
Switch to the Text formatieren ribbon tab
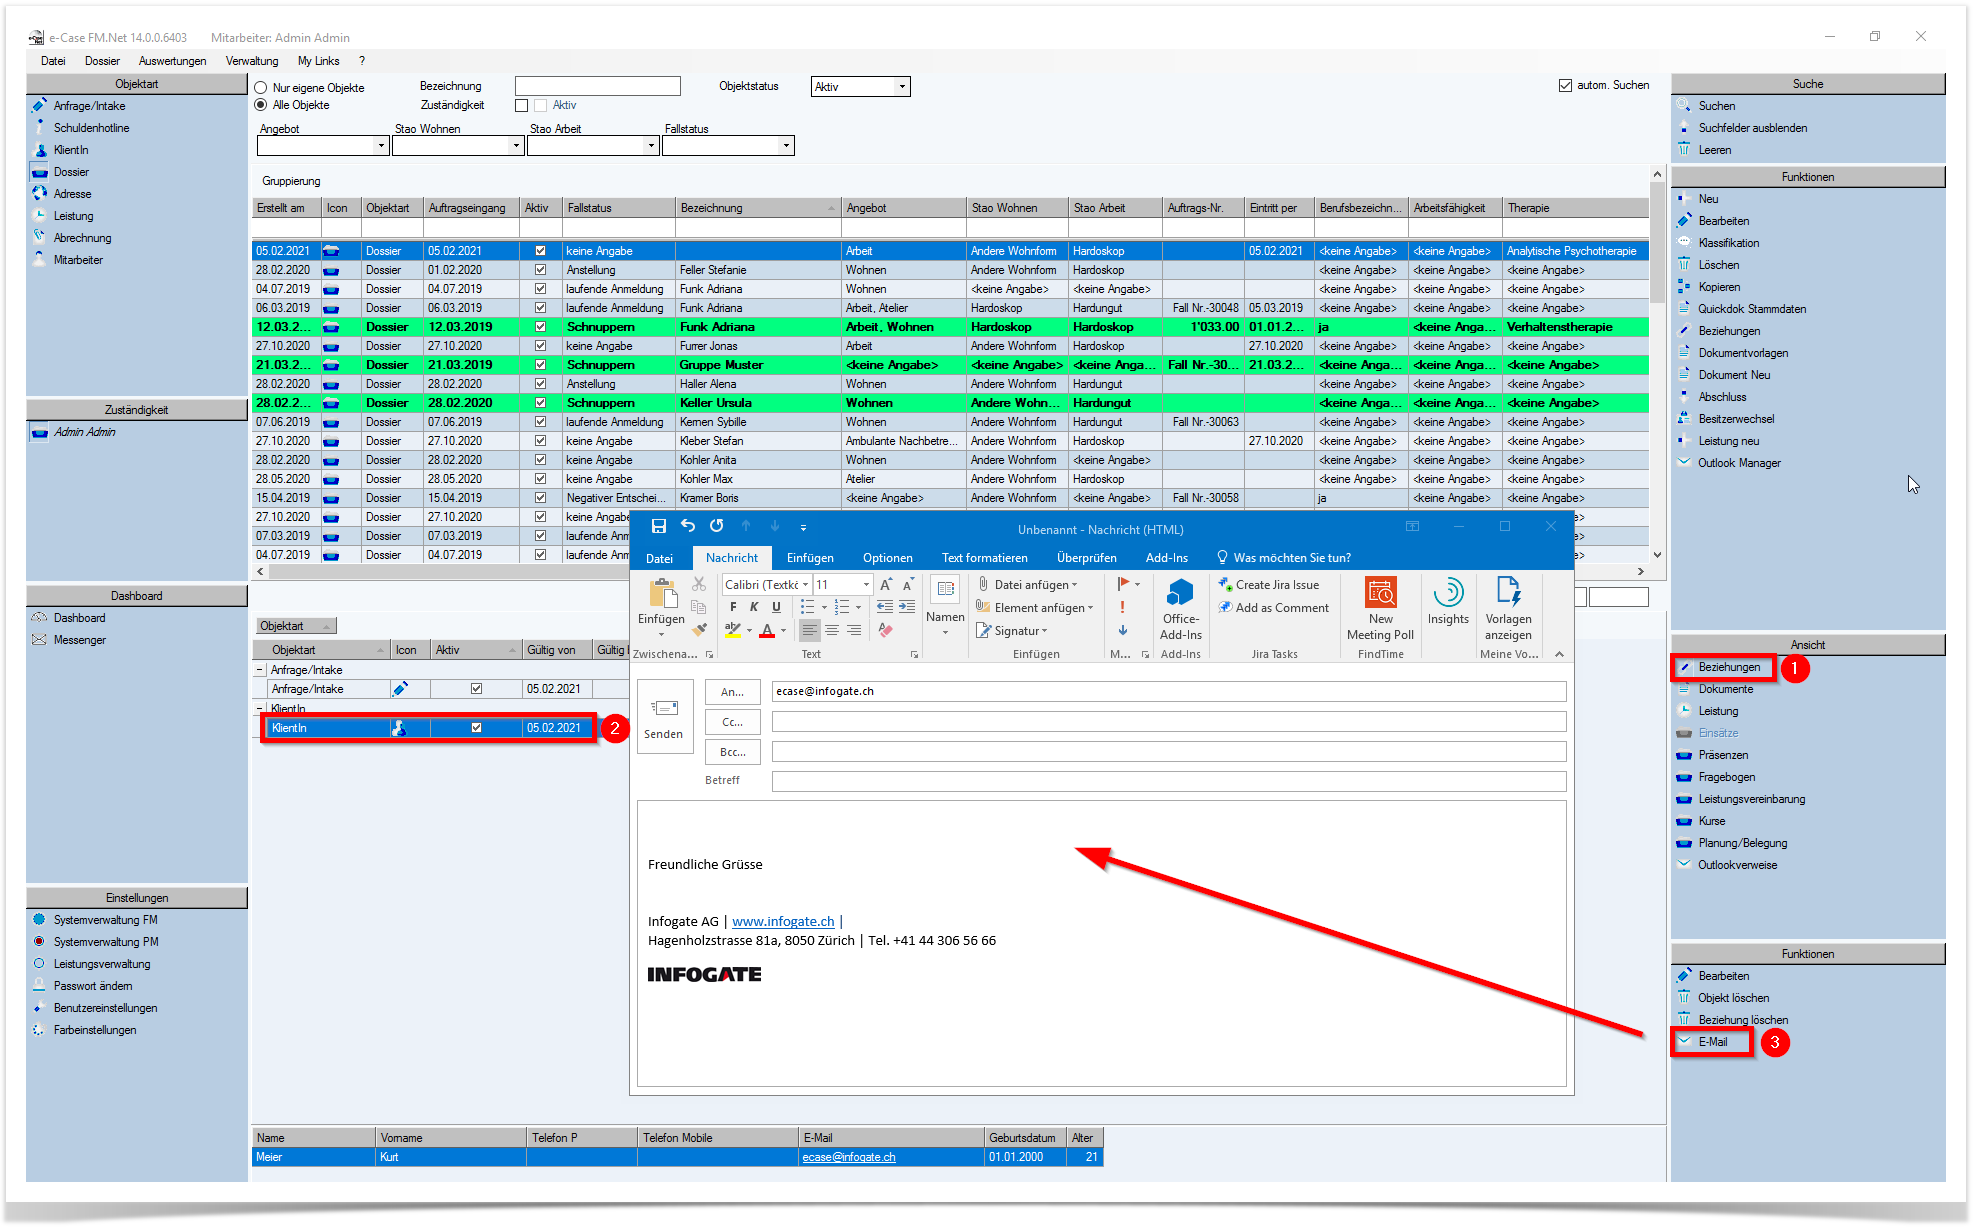984,558
